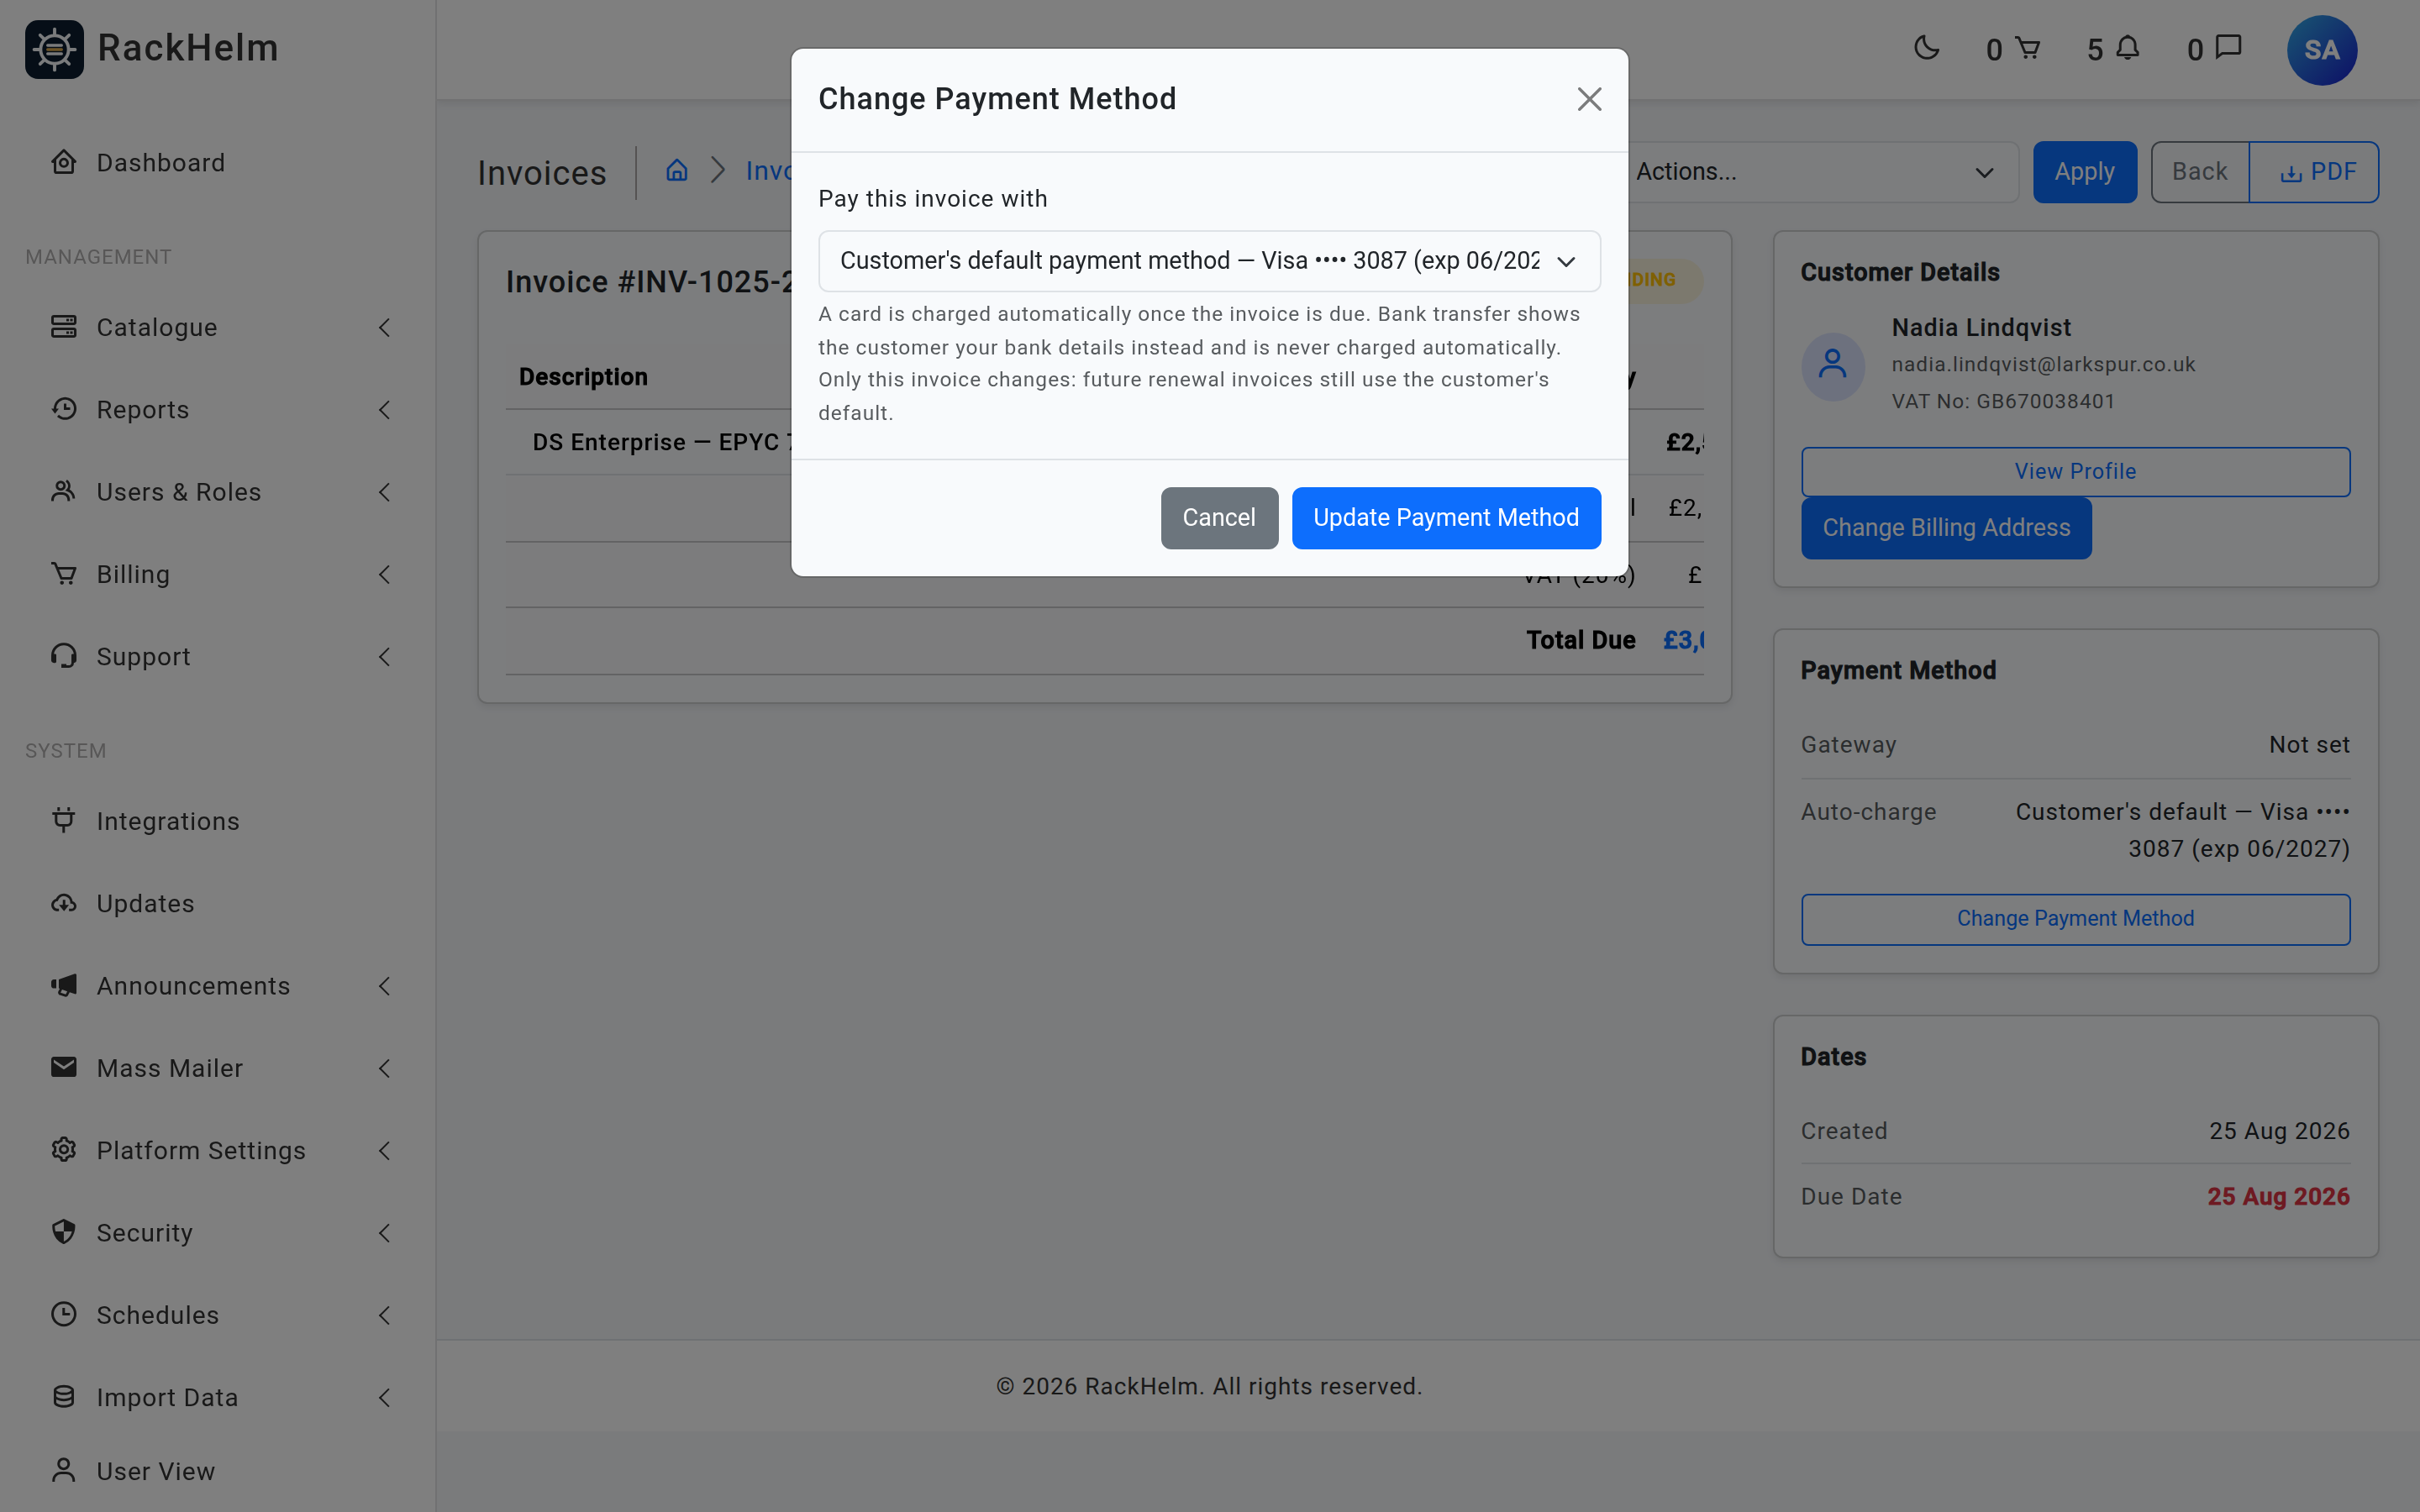Image resolution: width=2420 pixels, height=1512 pixels.
Task: Open Security menu label
Action: point(144,1232)
